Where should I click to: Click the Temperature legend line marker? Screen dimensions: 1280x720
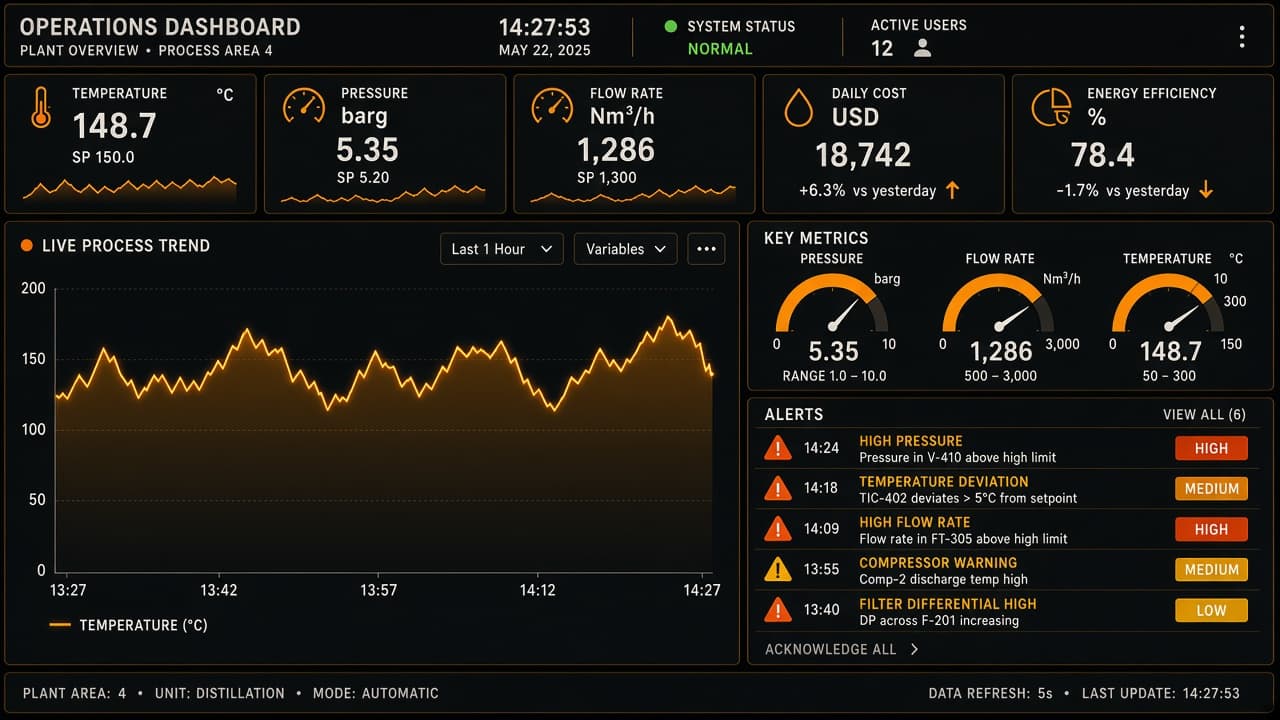[x=60, y=625]
